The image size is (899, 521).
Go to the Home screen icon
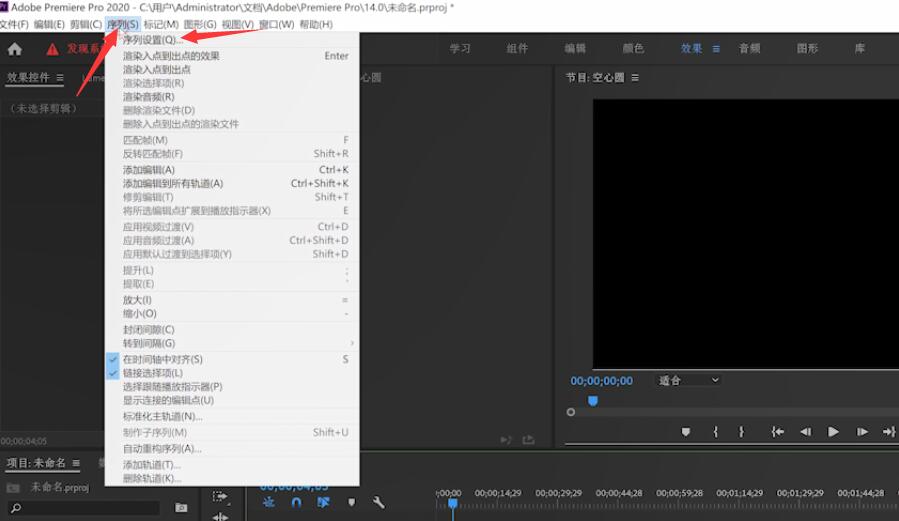point(15,49)
